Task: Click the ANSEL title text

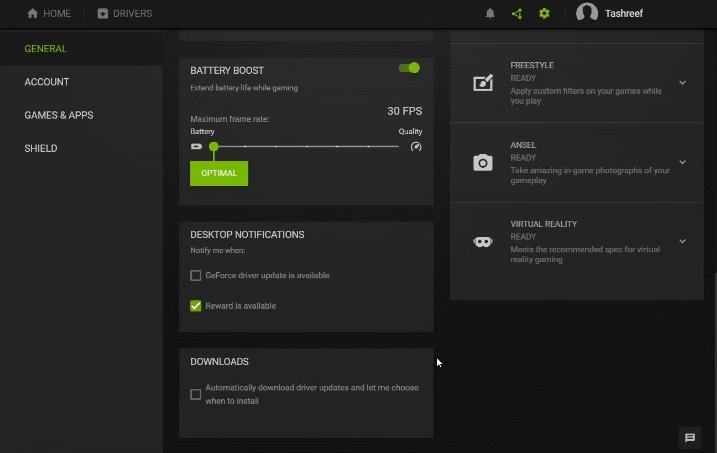Action: (523, 145)
